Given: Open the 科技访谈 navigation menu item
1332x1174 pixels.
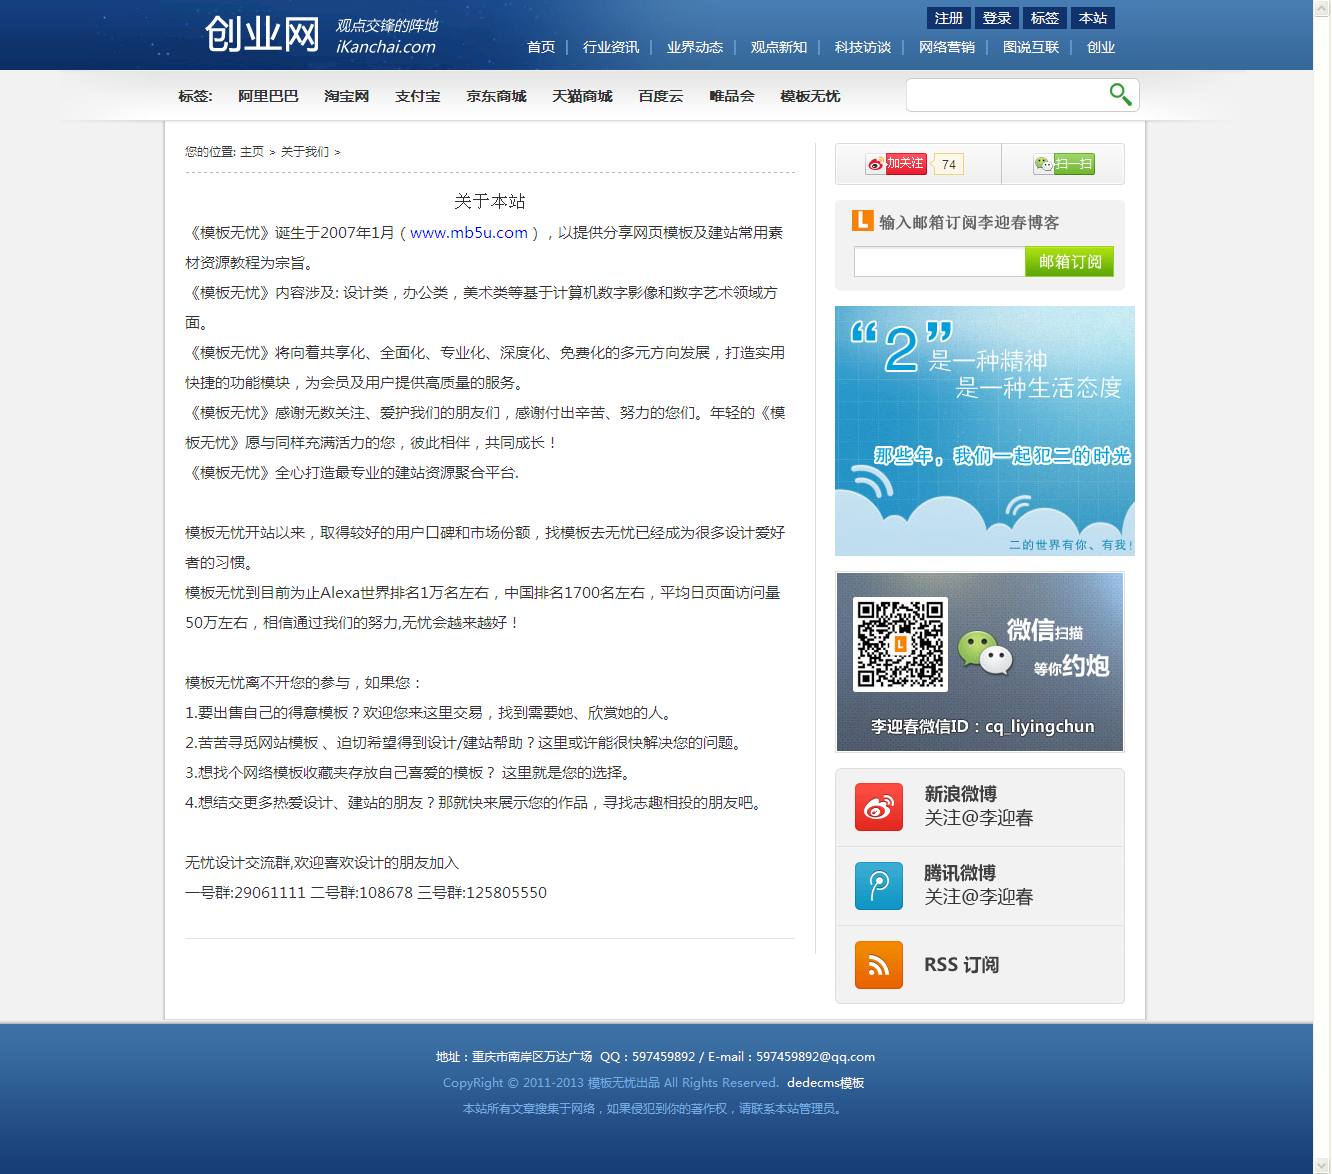Looking at the screenshot, I should click(x=862, y=47).
